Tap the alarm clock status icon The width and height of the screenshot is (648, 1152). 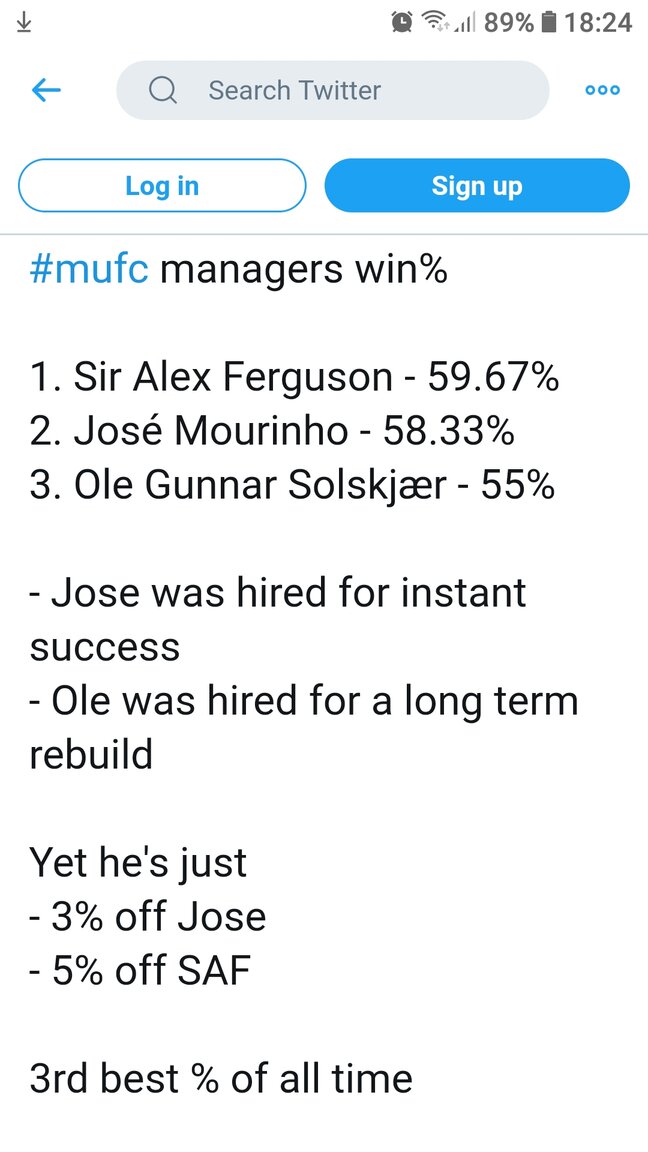click(402, 21)
